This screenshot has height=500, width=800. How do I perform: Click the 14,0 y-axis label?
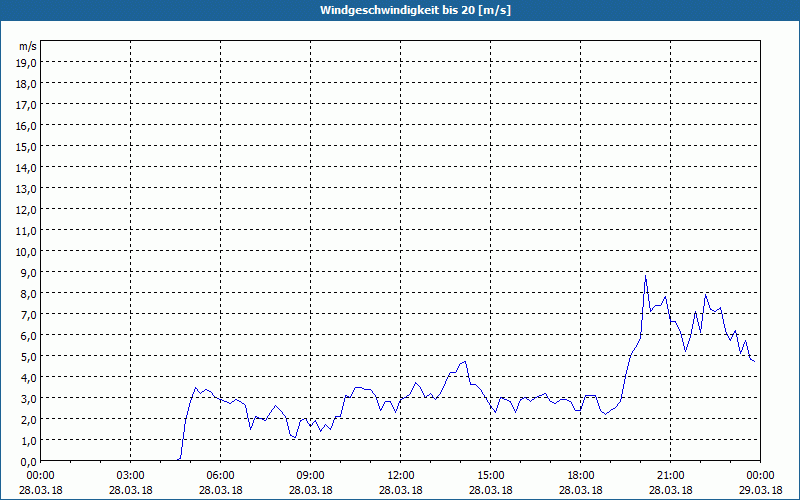pyautogui.click(x=28, y=168)
